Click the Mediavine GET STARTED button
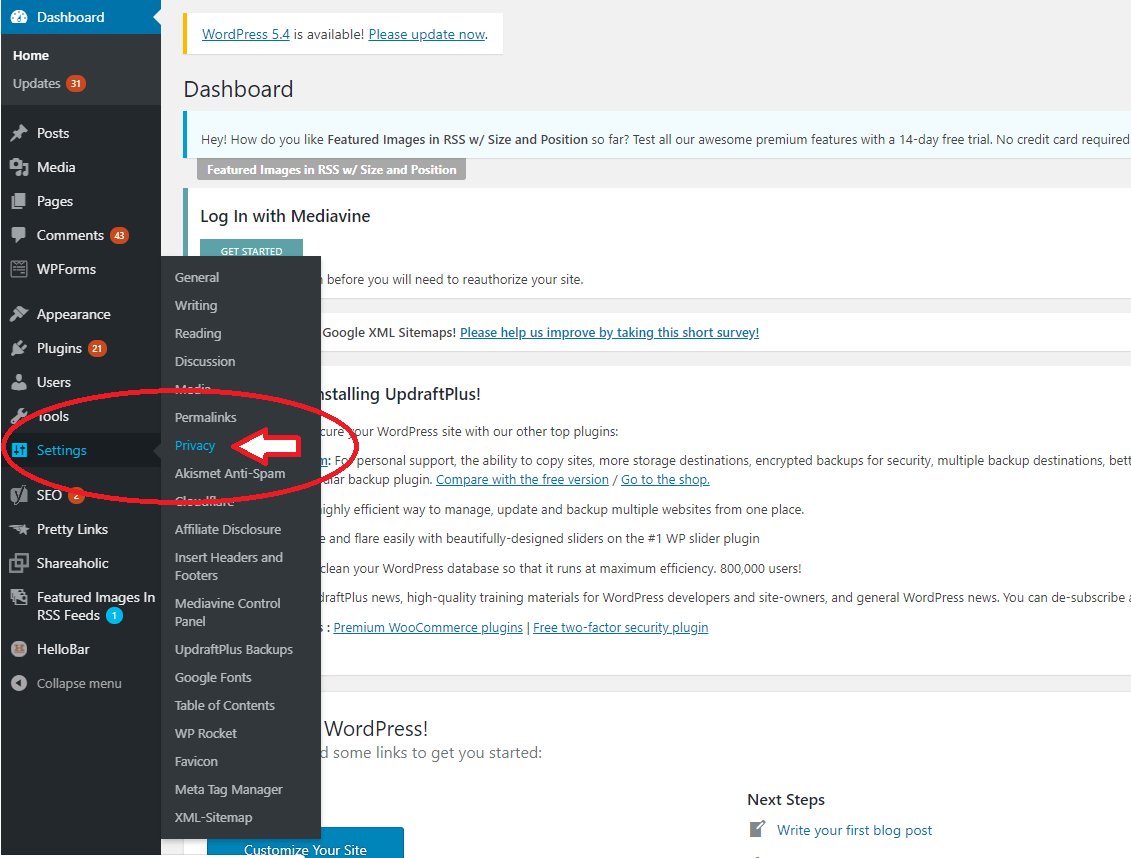The image size is (1131, 858). coord(251,249)
